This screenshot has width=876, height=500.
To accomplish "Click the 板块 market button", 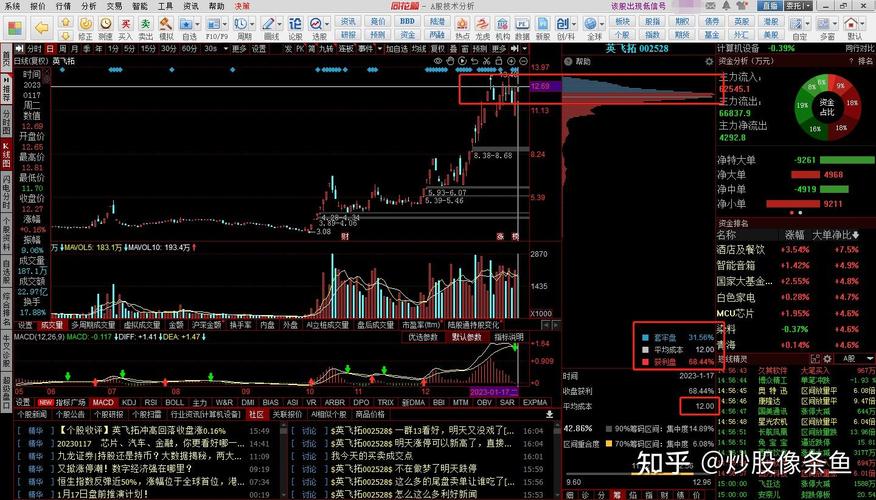I will coord(622,21).
